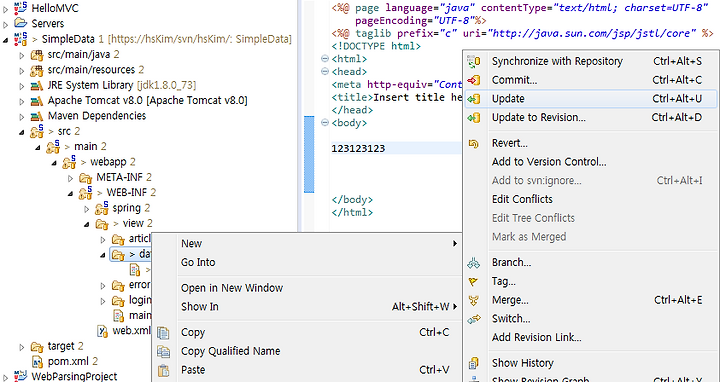The width and height of the screenshot is (720, 382).
Task: Click the Update to Revision icon
Action: [473, 118]
